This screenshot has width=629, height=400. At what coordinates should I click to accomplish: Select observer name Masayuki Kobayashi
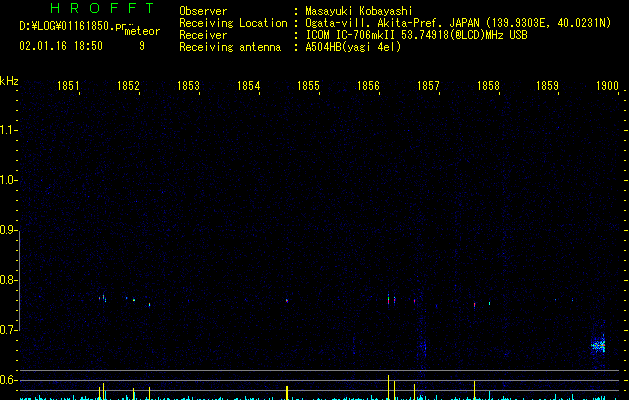coord(359,11)
